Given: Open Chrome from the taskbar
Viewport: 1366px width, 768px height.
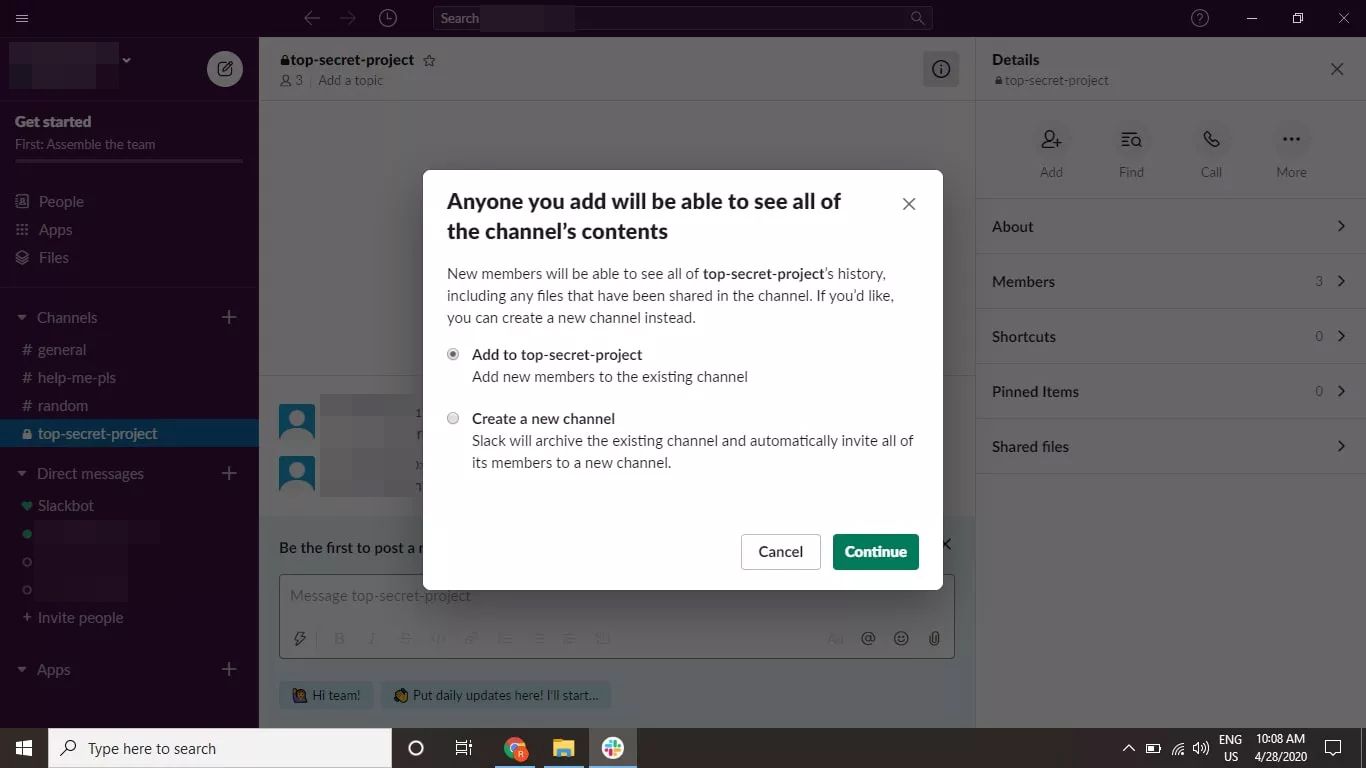Looking at the screenshot, I should pos(516,748).
